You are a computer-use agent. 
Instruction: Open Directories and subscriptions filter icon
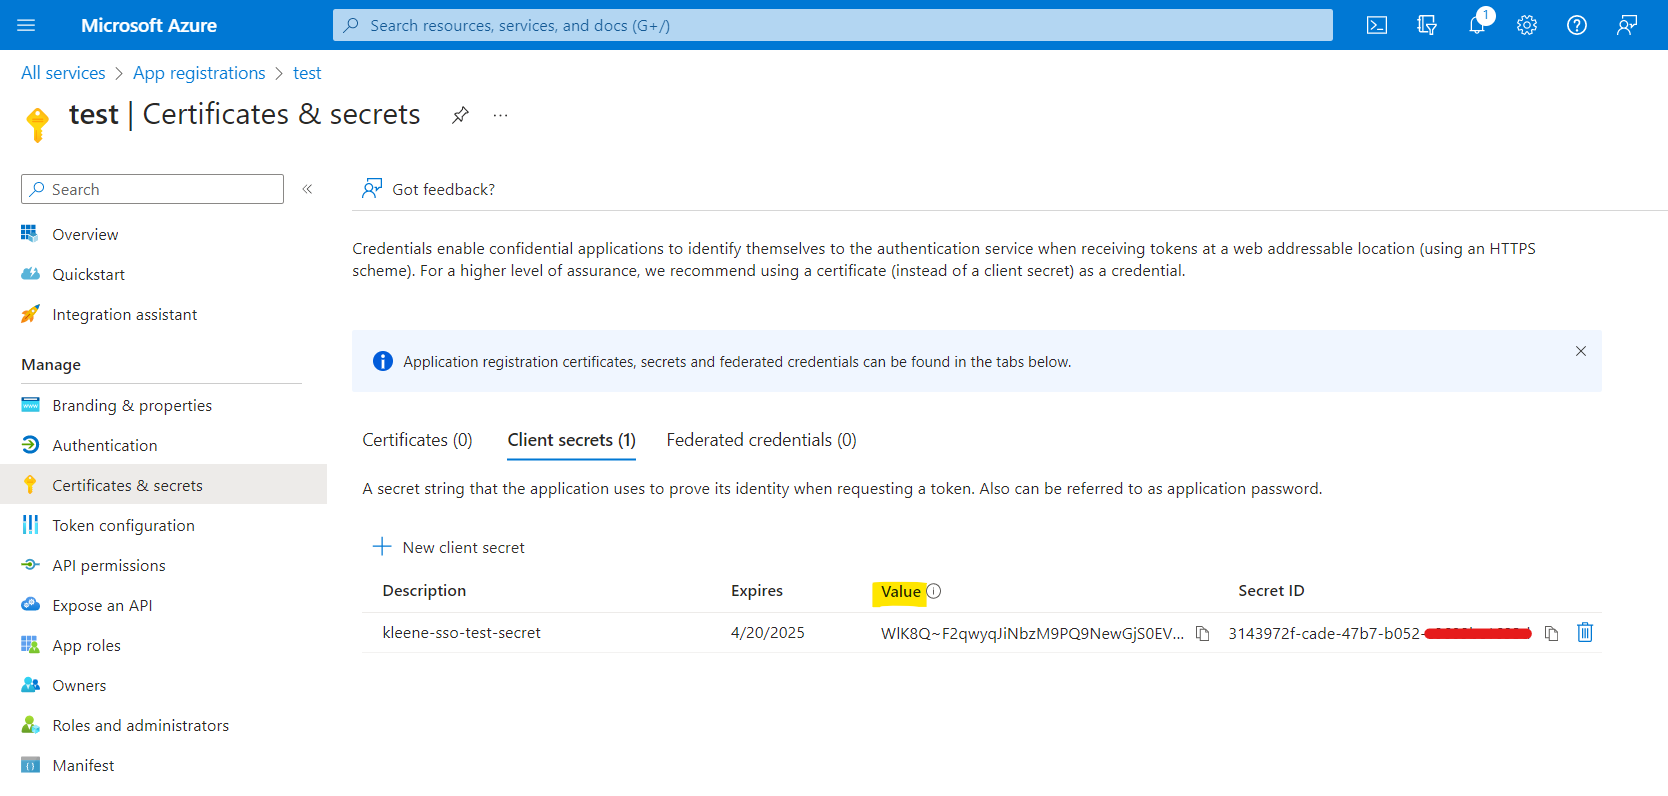1427,25
